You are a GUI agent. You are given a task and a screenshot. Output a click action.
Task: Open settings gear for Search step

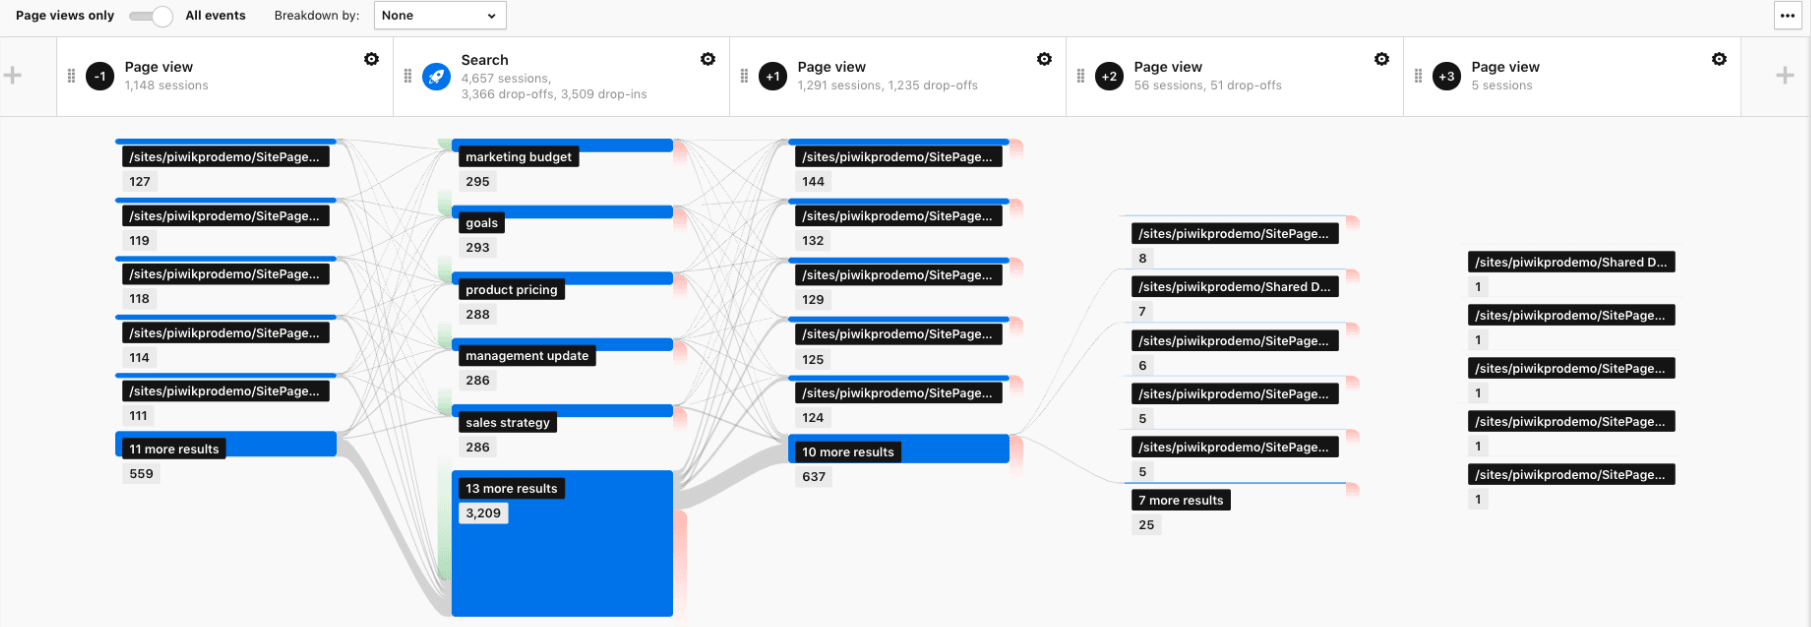click(707, 60)
